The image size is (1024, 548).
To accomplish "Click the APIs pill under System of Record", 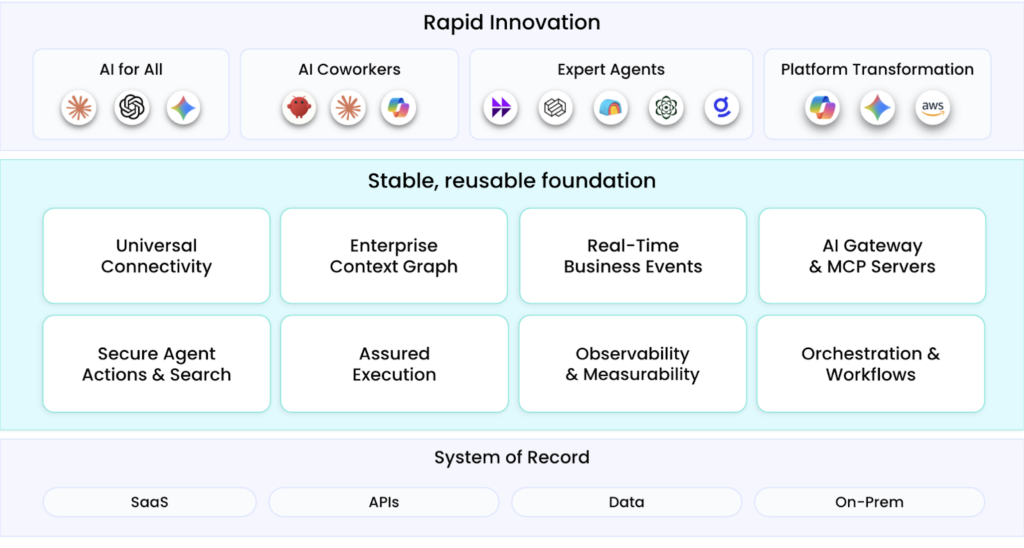I will (x=384, y=502).
